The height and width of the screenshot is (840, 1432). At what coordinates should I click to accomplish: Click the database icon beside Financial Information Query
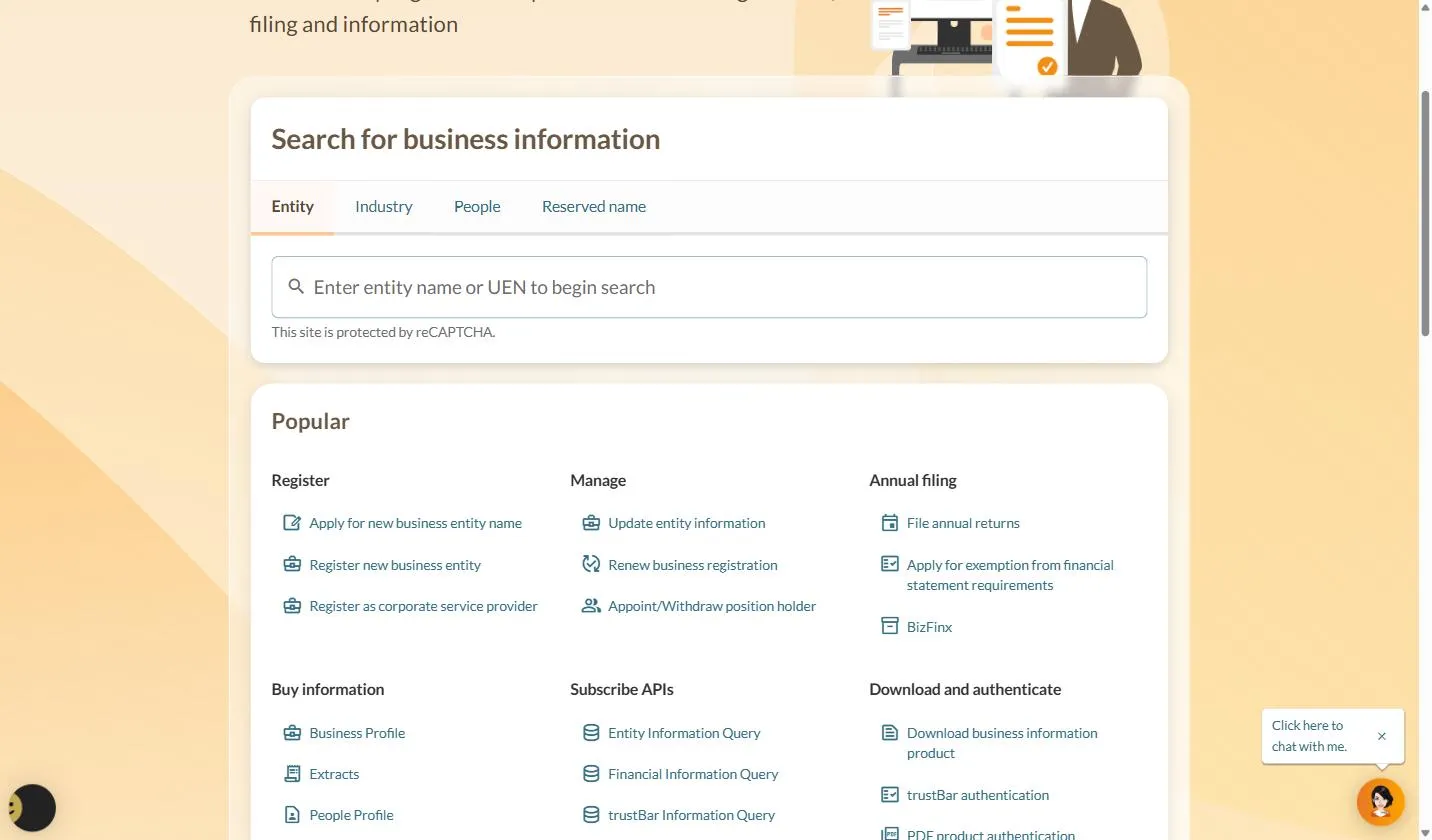pyautogui.click(x=591, y=774)
